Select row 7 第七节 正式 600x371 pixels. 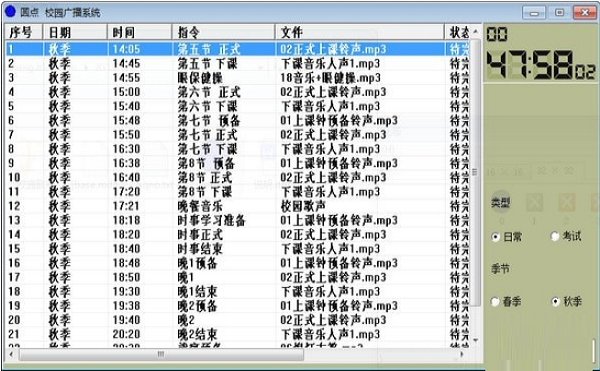click(237, 135)
